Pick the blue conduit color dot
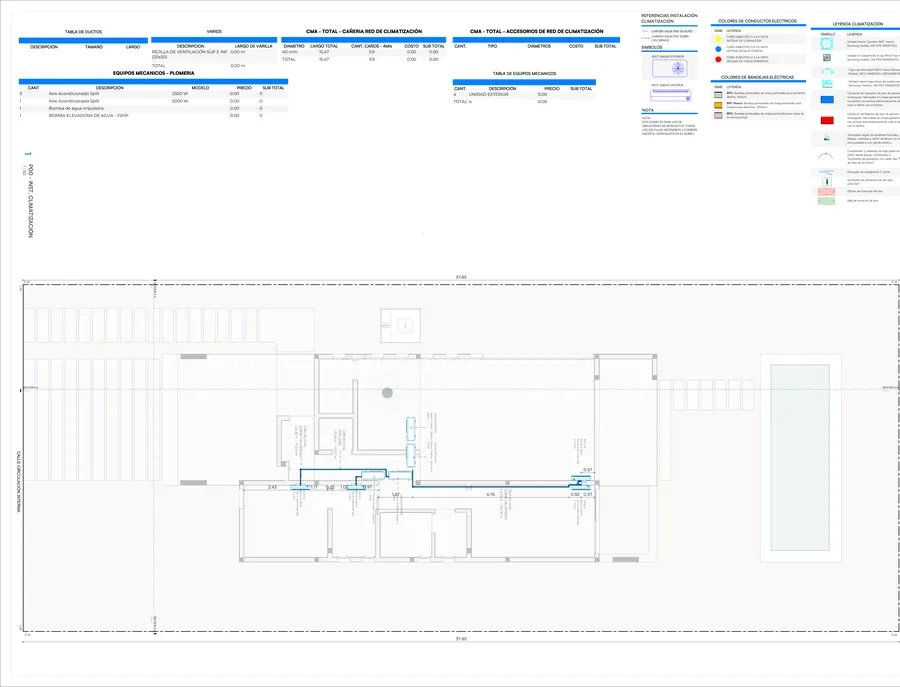900x687 pixels. point(718,49)
